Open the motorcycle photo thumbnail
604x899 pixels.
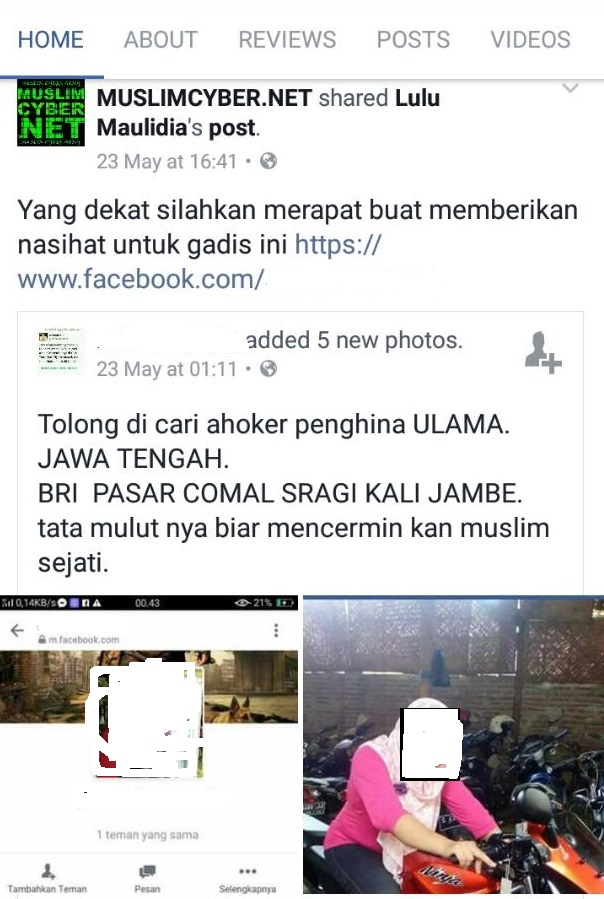[453, 747]
